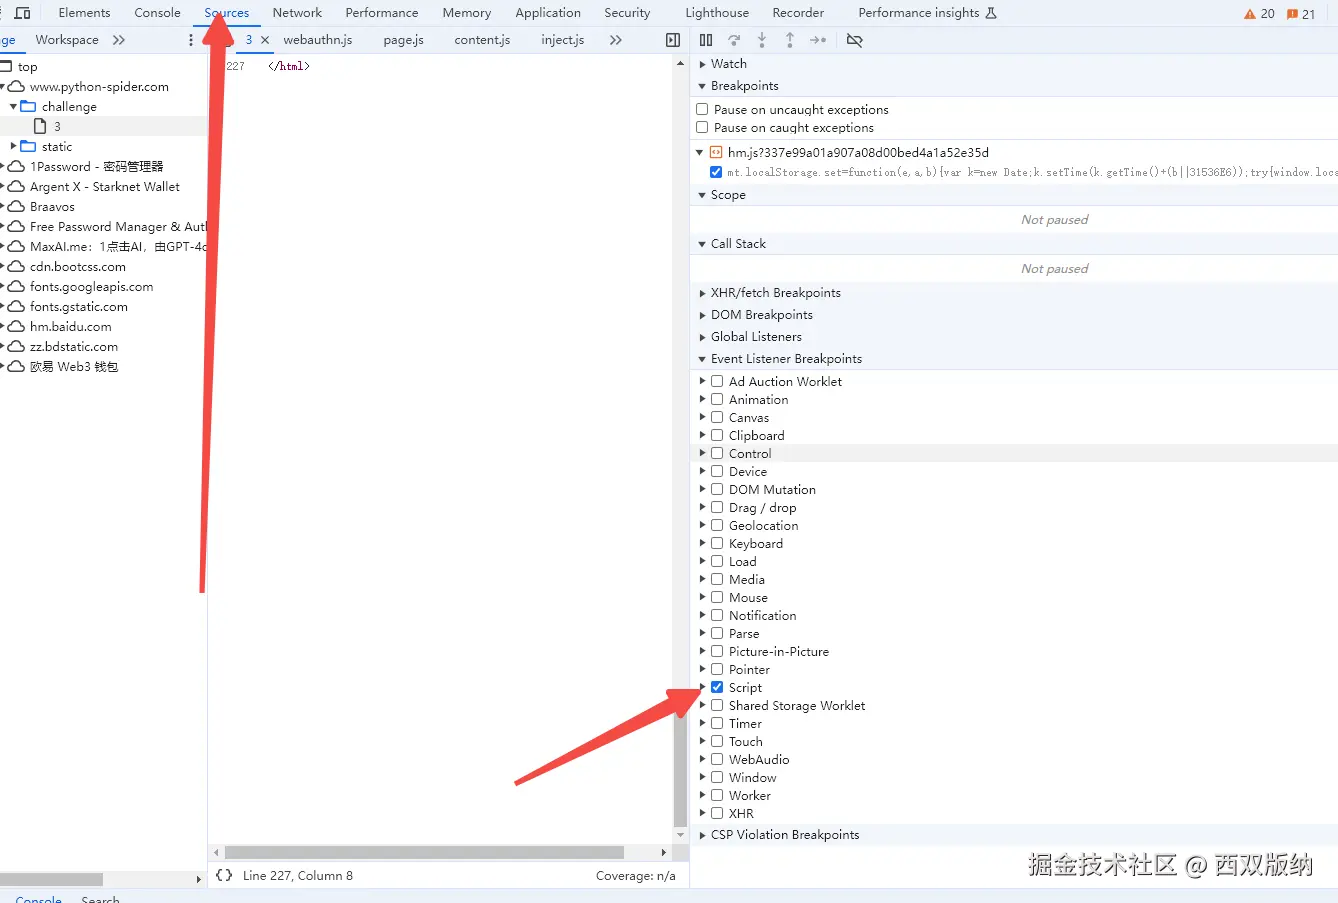Open the Memory tab

(x=467, y=13)
